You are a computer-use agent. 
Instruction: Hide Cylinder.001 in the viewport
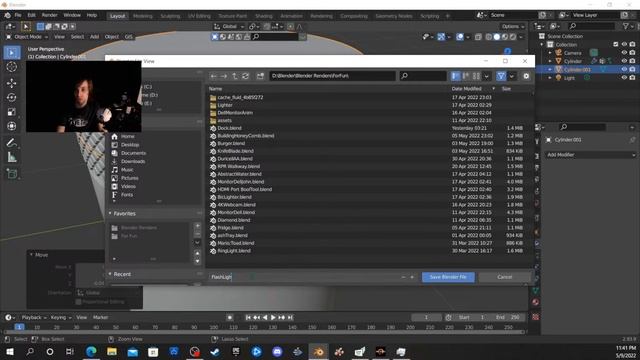point(624,69)
